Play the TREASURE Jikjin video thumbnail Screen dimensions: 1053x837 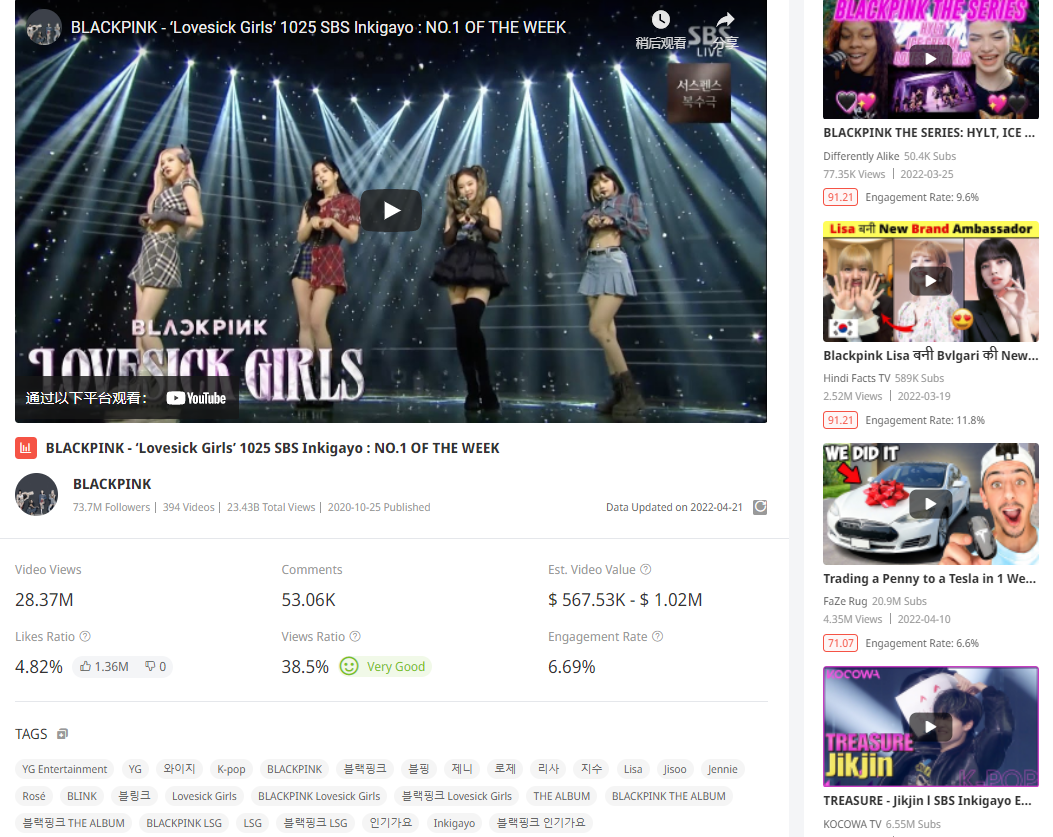click(x=930, y=727)
